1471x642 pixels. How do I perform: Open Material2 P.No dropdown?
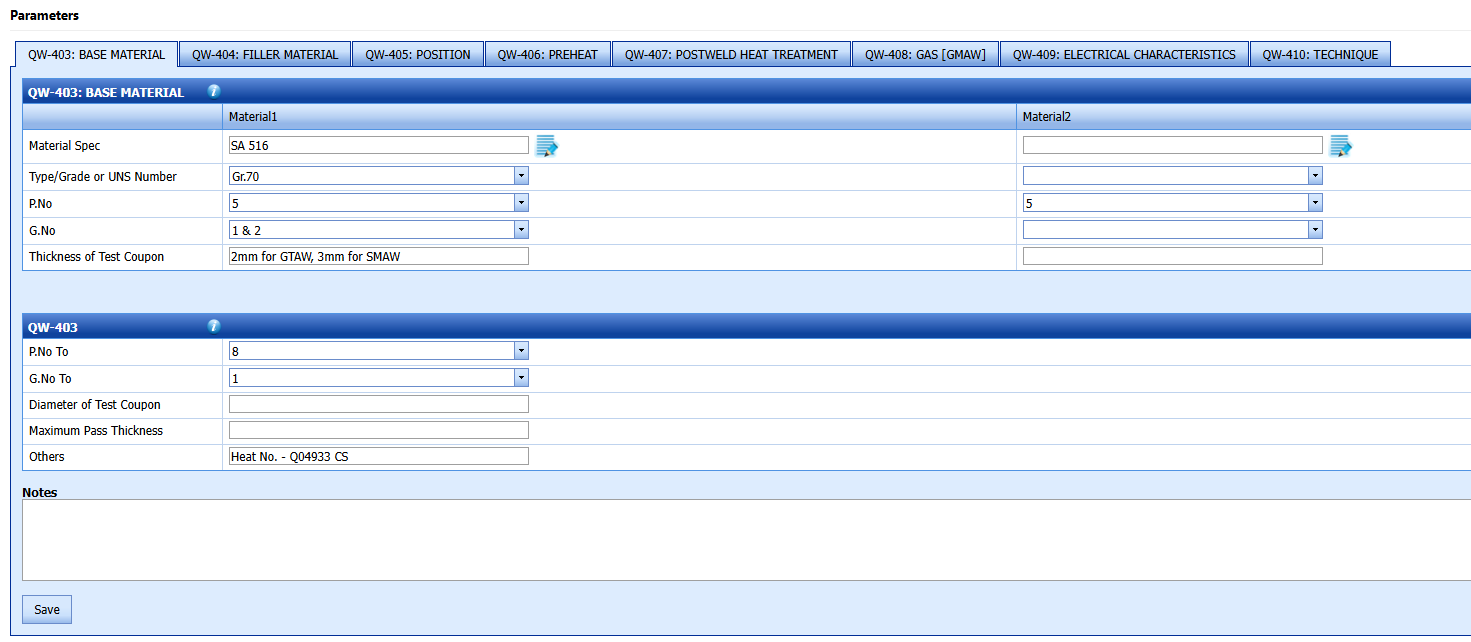tap(1315, 203)
